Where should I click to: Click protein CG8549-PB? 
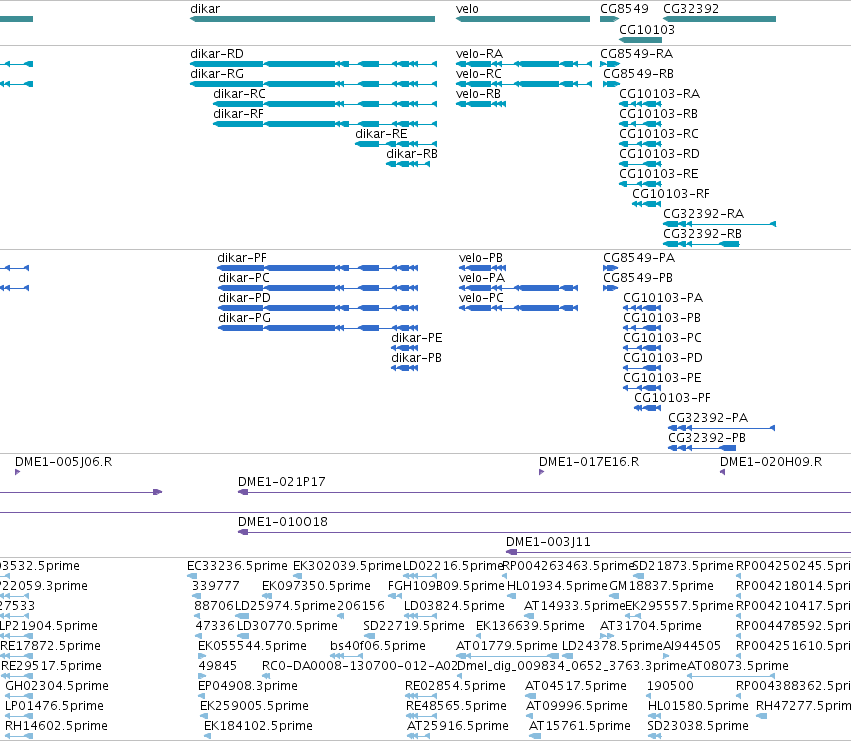pyautogui.click(x=638, y=278)
